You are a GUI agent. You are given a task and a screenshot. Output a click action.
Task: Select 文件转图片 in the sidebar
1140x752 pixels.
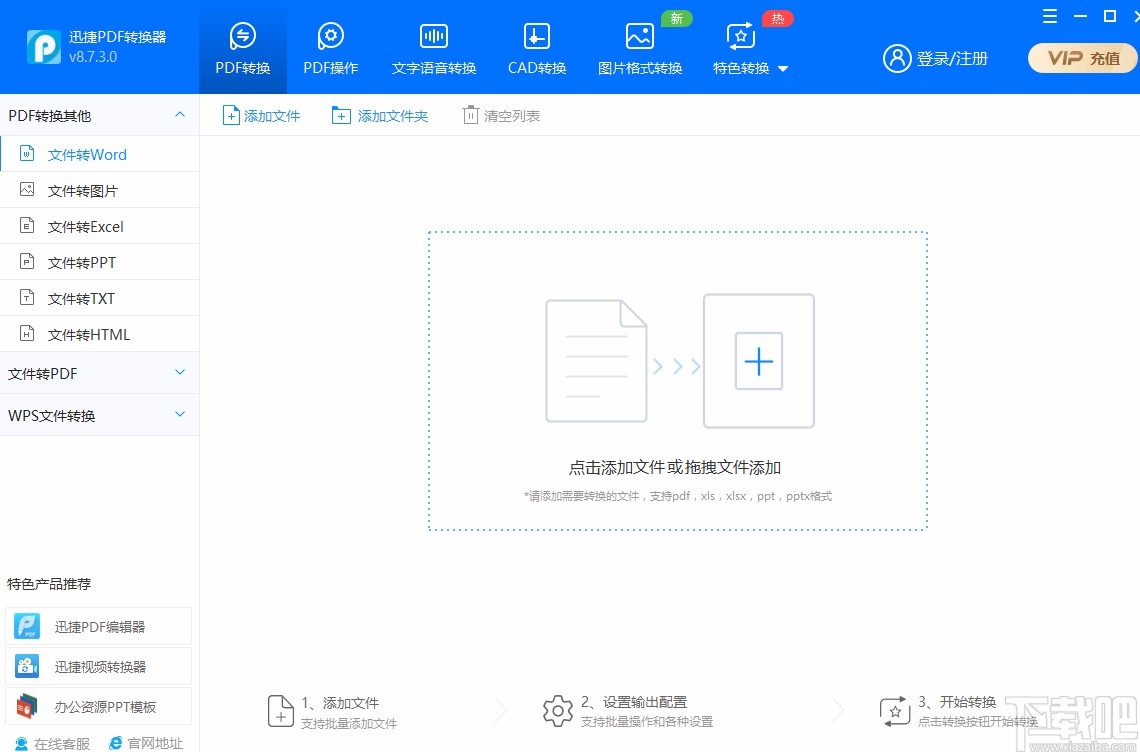[x=100, y=191]
